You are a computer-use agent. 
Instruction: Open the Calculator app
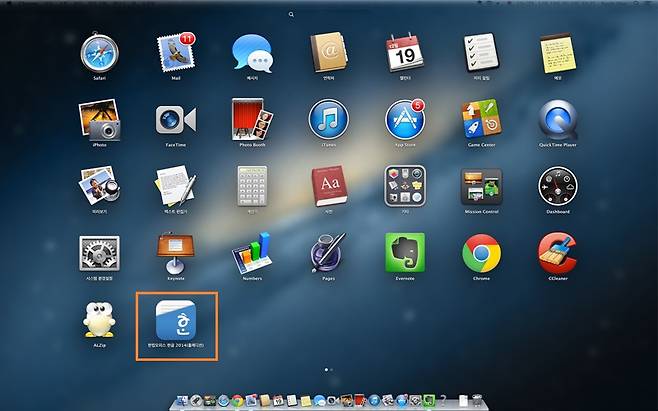252,187
